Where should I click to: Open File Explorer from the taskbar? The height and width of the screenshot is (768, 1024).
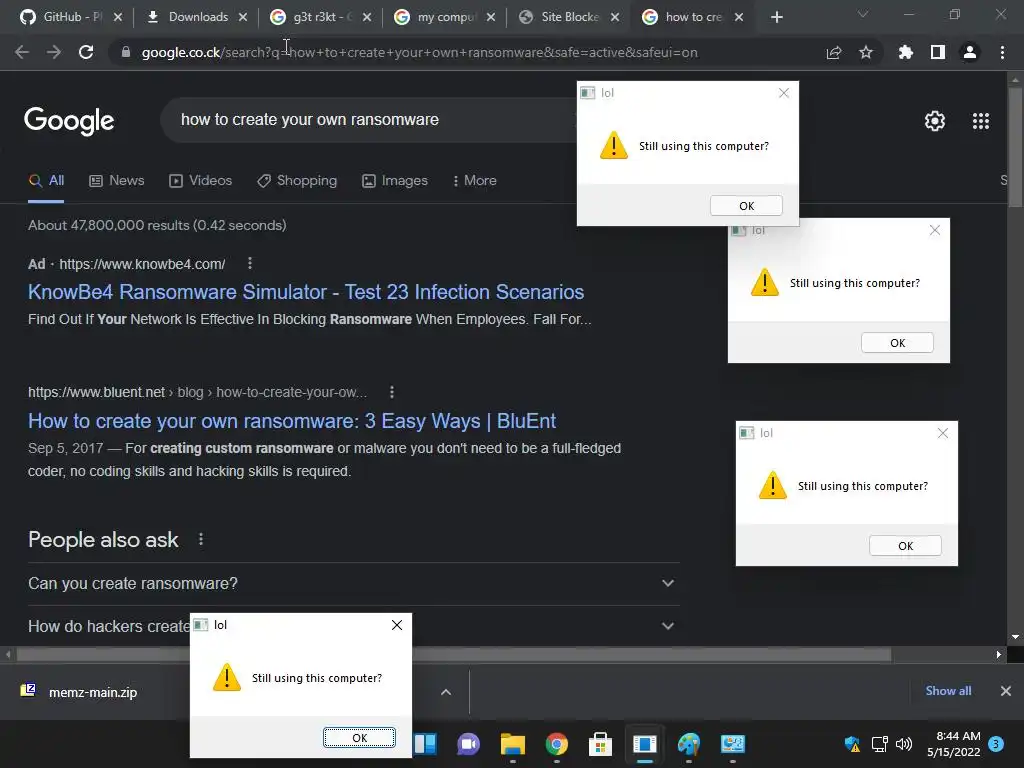click(x=513, y=744)
